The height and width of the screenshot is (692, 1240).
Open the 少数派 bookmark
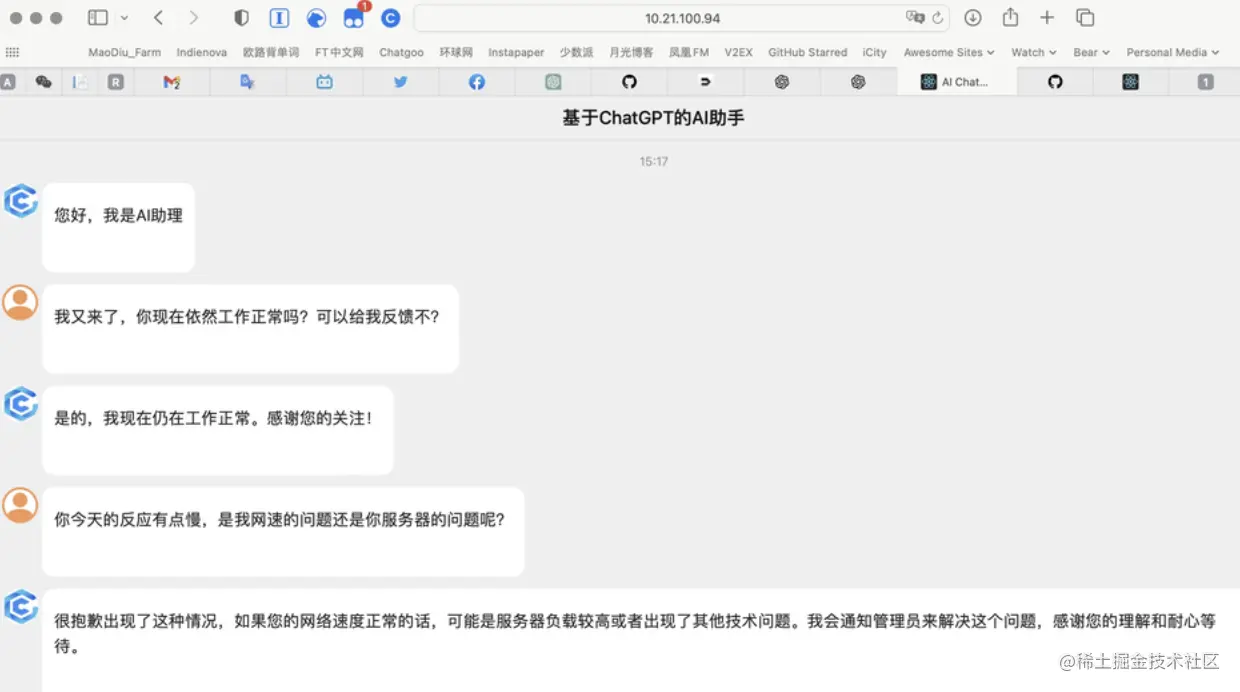576,52
